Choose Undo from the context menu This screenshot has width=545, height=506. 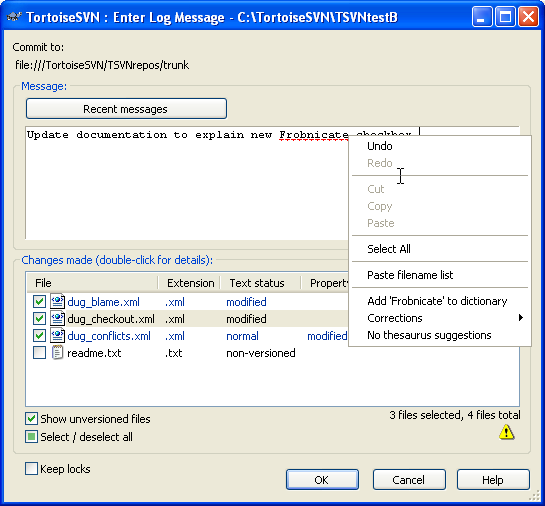[440, 146]
